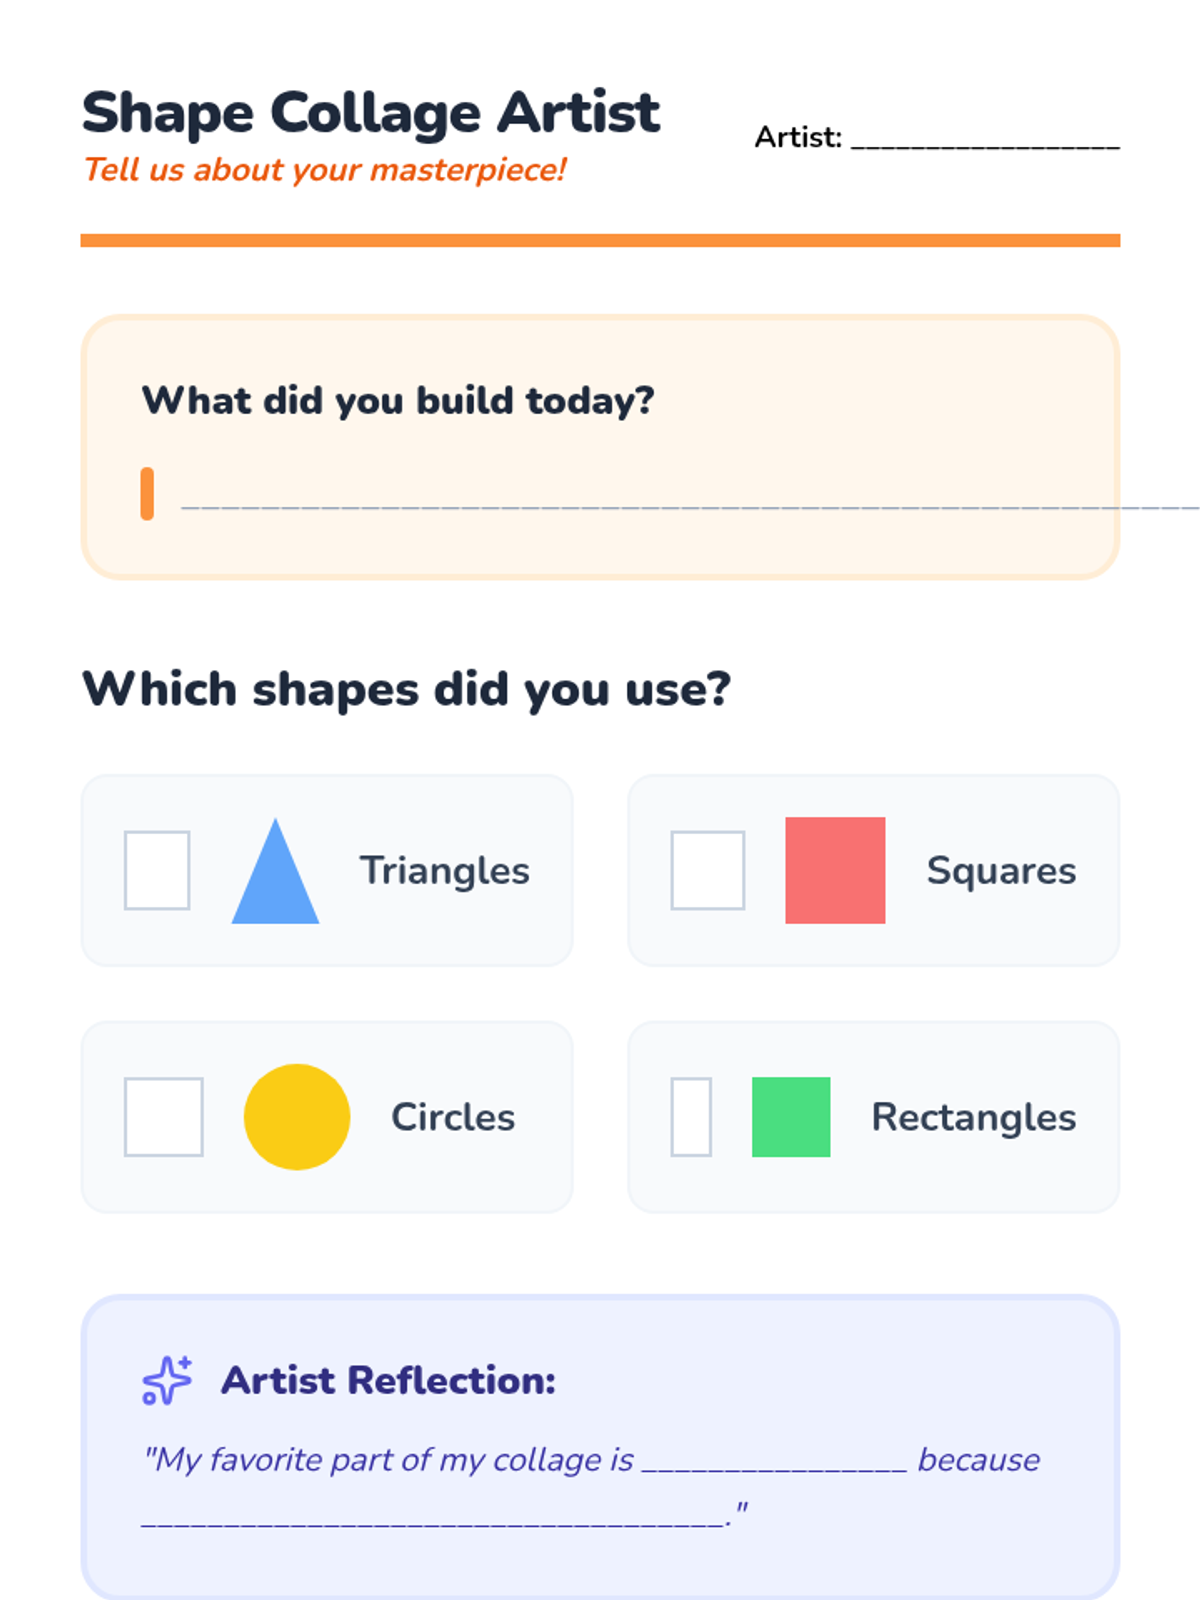Click the green rectangle shape icon
This screenshot has height=1600, width=1200.
tap(791, 1117)
